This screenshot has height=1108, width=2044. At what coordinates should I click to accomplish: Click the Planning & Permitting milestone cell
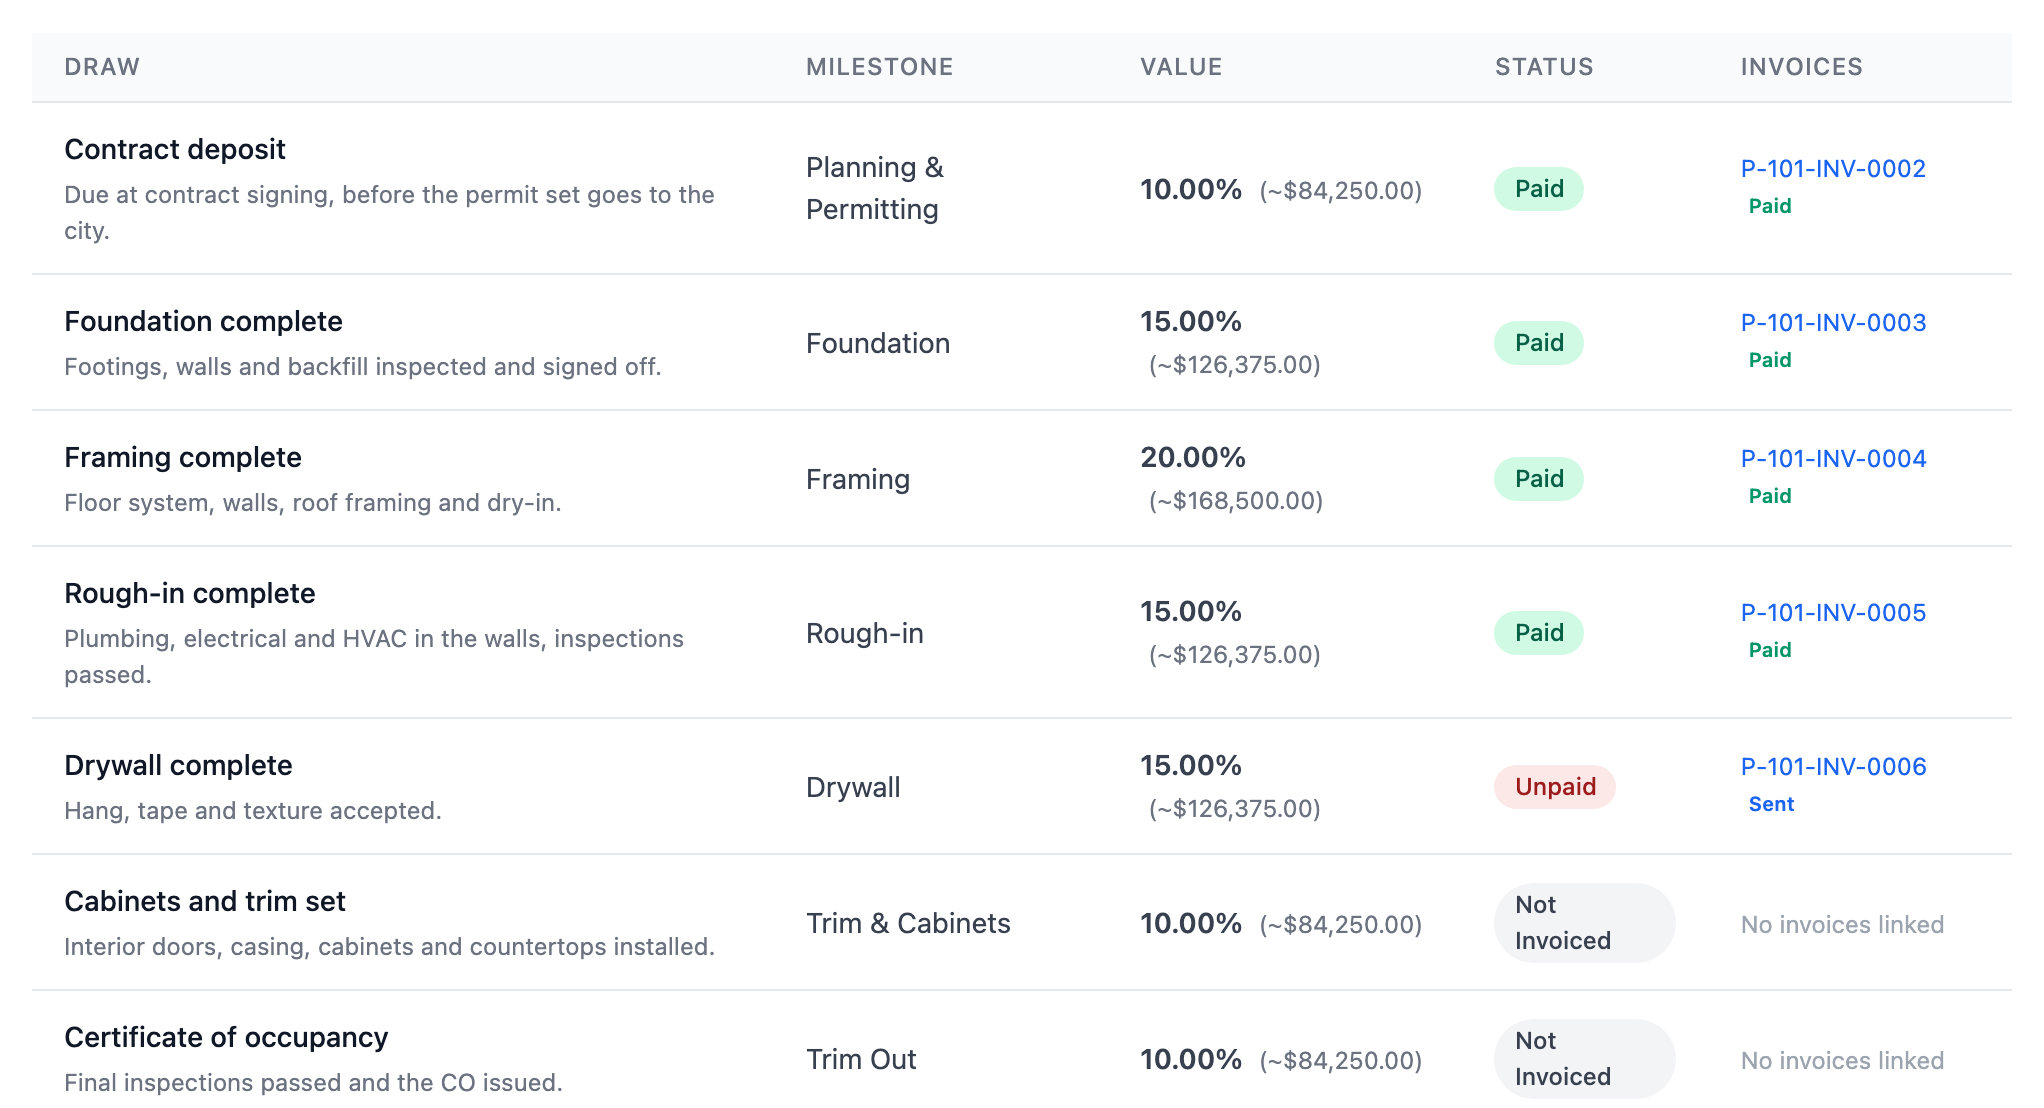point(875,188)
